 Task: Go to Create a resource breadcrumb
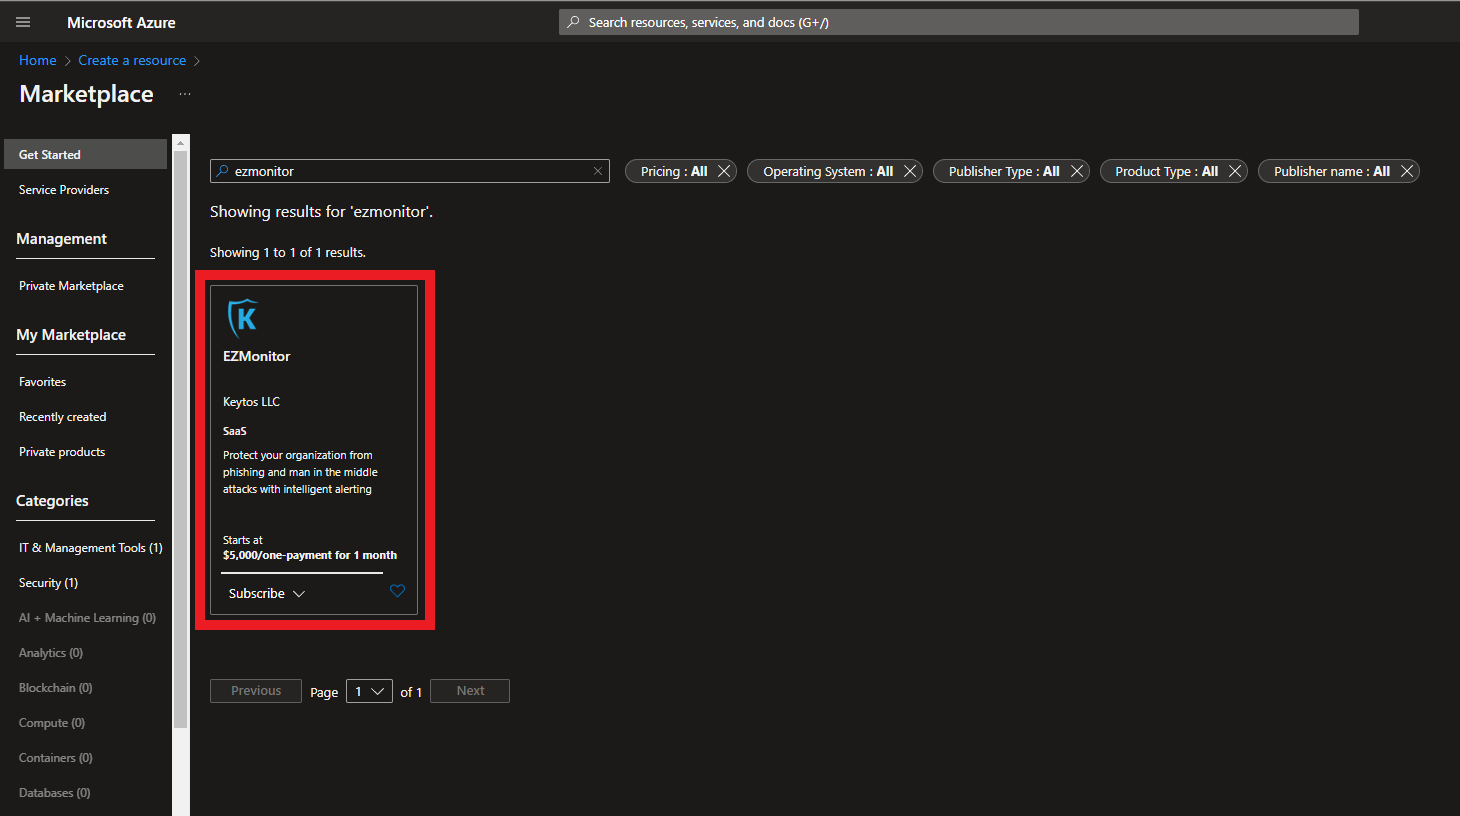[x=132, y=60]
